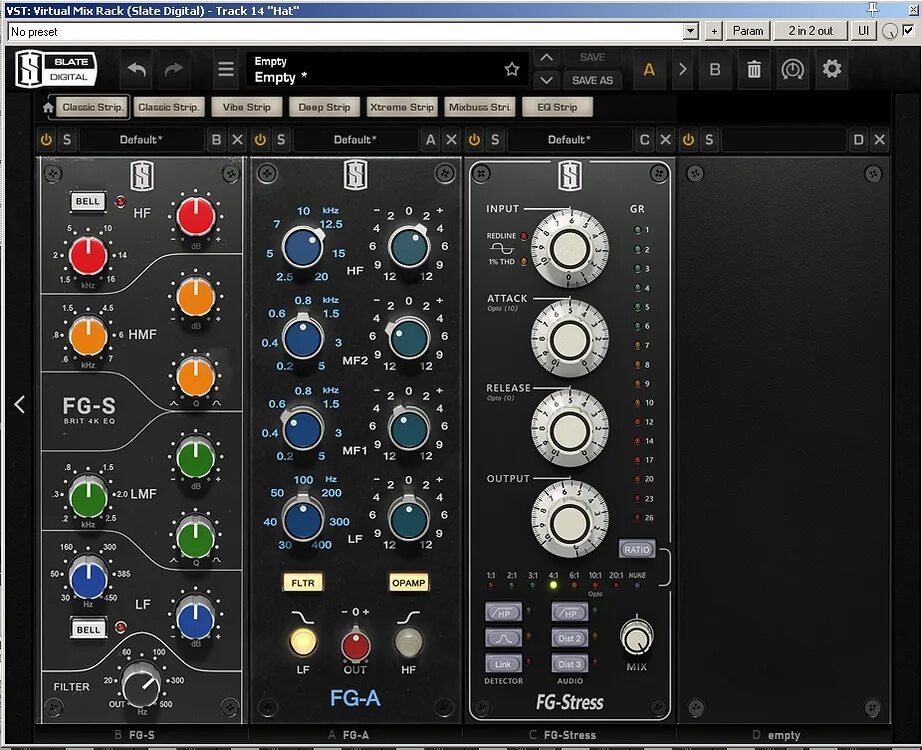922x750 pixels.
Task: Select preset slot B
Action: [715, 69]
